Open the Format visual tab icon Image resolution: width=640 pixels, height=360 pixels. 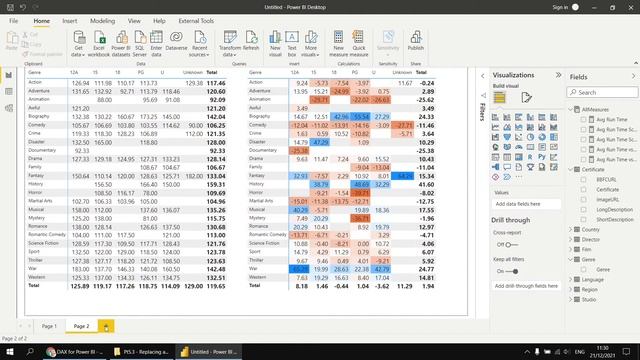[527, 97]
